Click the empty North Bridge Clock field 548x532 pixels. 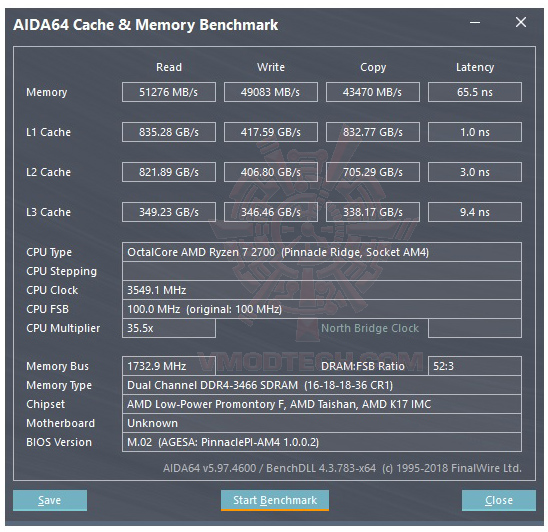click(x=475, y=328)
